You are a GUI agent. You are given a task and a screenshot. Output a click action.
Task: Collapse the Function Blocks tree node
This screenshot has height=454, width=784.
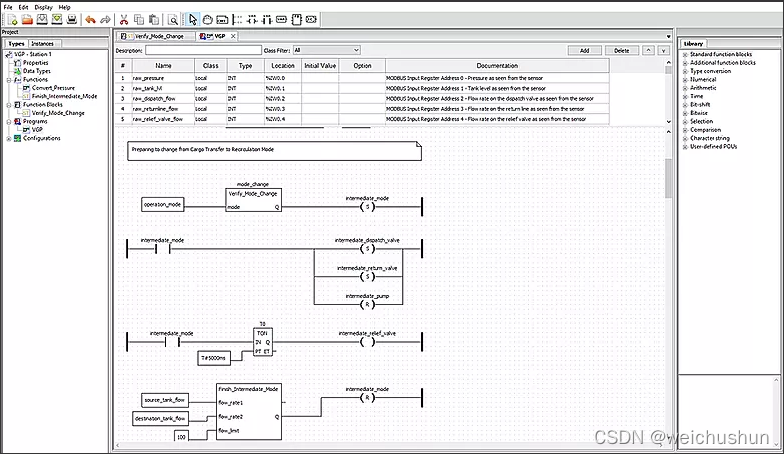(x=8, y=105)
